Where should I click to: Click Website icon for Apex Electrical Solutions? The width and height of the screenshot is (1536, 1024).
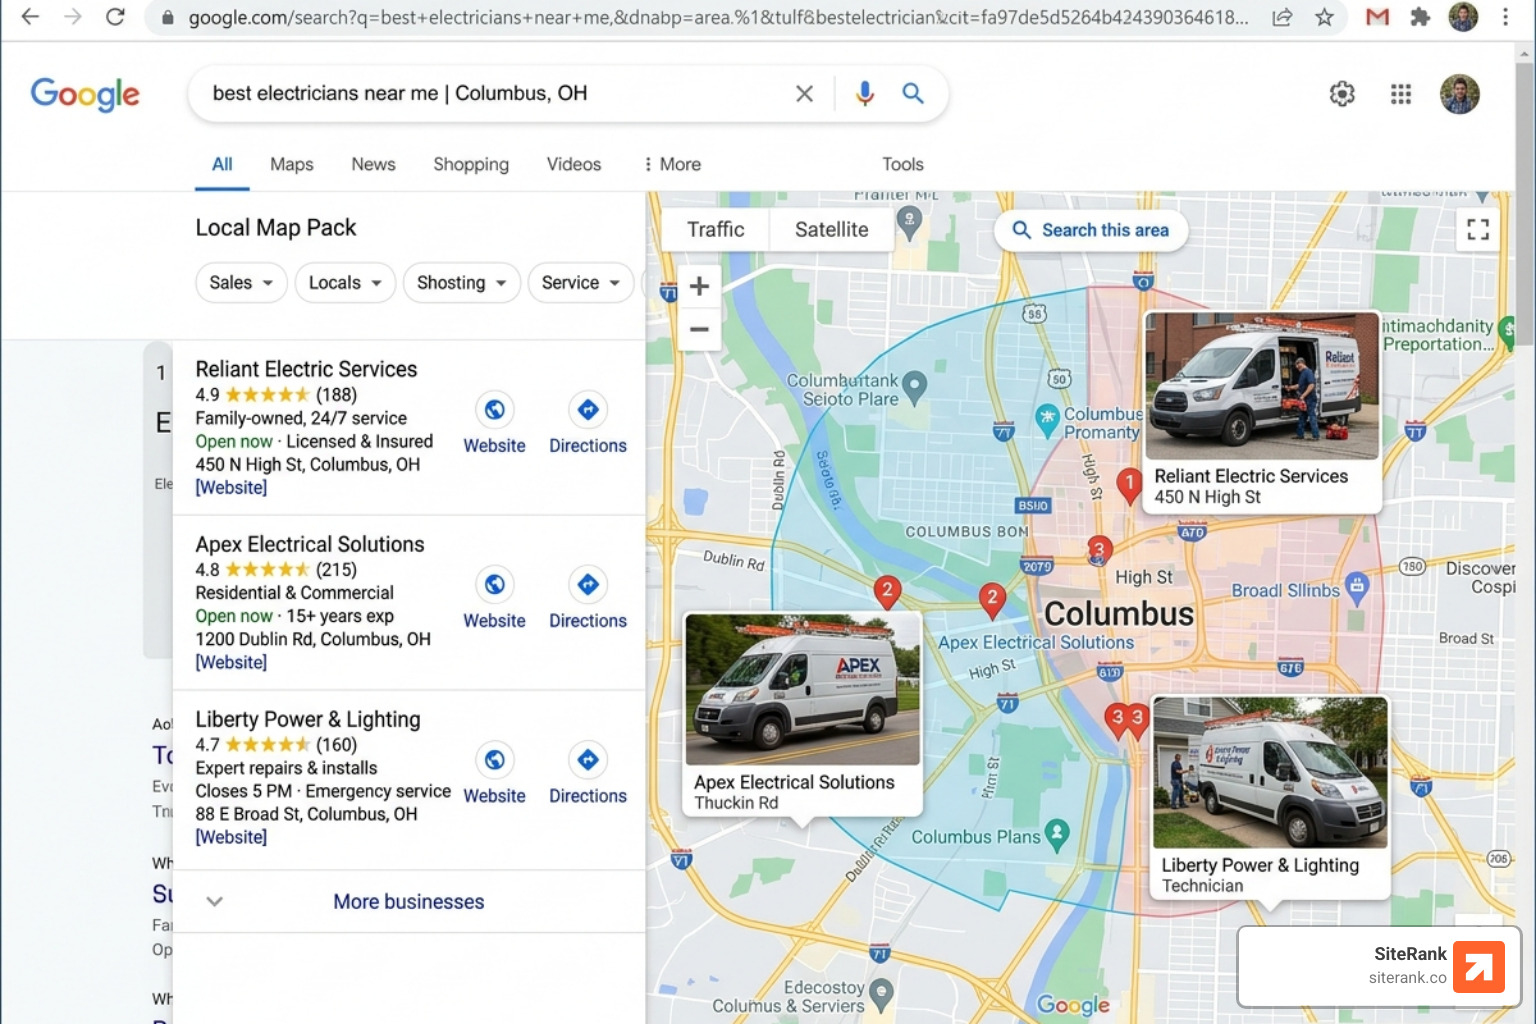tap(494, 585)
